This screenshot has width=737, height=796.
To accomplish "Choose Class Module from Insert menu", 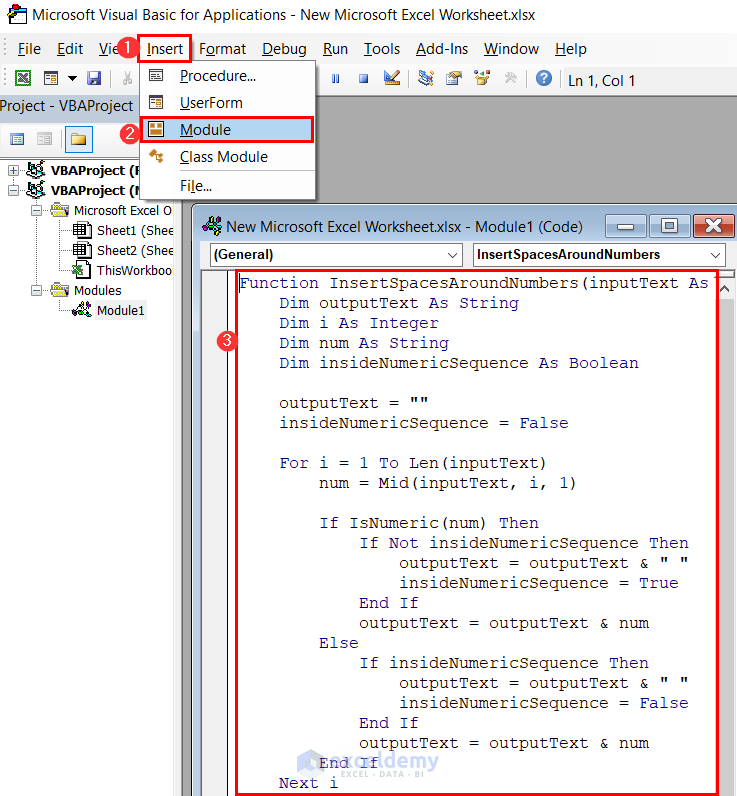I will pos(227,157).
